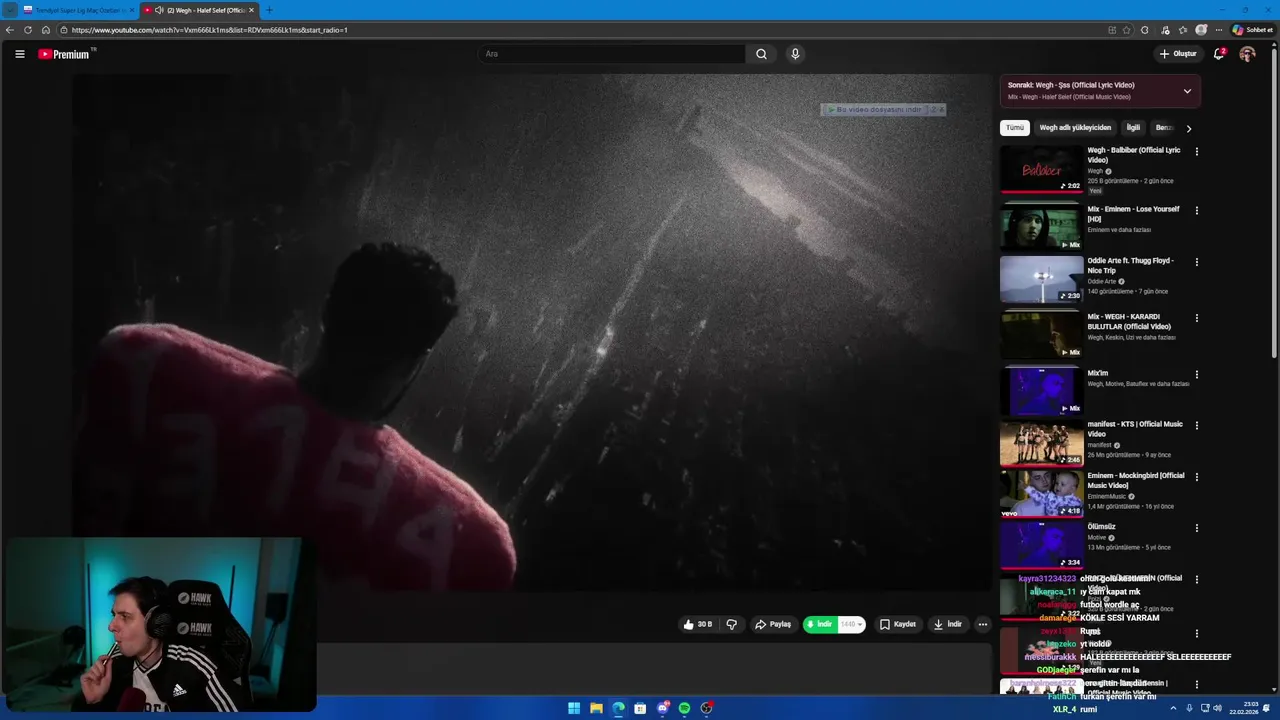Open the Mix'im playlist title
The width and height of the screenshot is (1280, 720).
1098,373
